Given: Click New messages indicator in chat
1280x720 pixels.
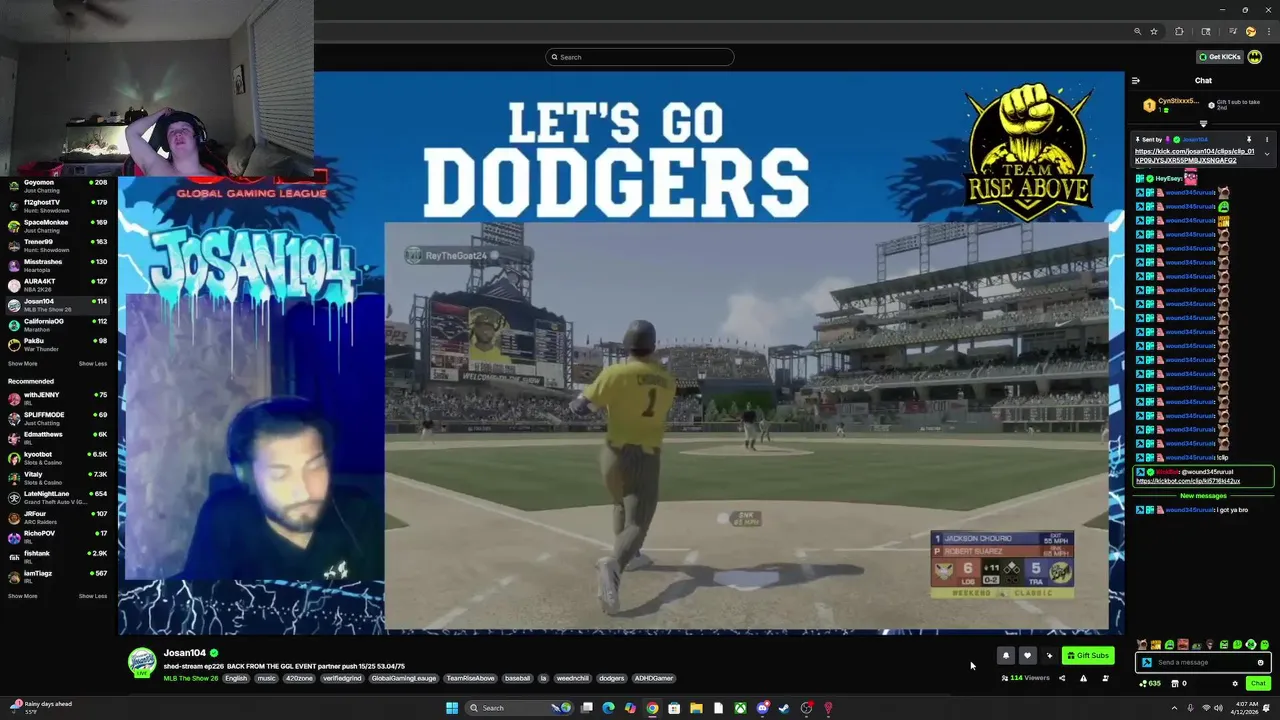Looking at the screenshot, I should click(x=1203, y=496).
